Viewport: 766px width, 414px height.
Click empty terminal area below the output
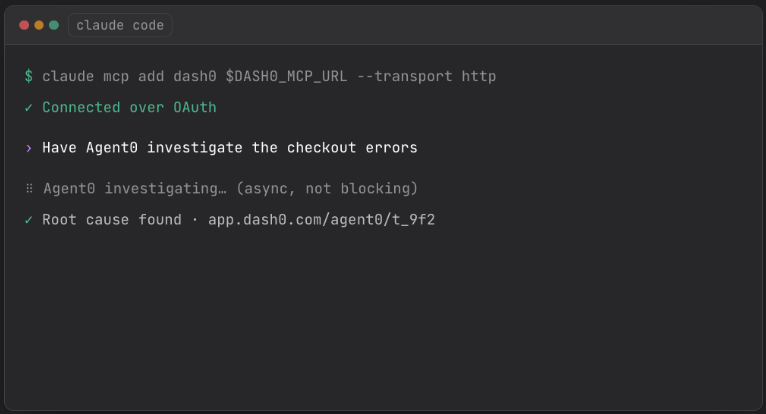click(x=383, y=318)
